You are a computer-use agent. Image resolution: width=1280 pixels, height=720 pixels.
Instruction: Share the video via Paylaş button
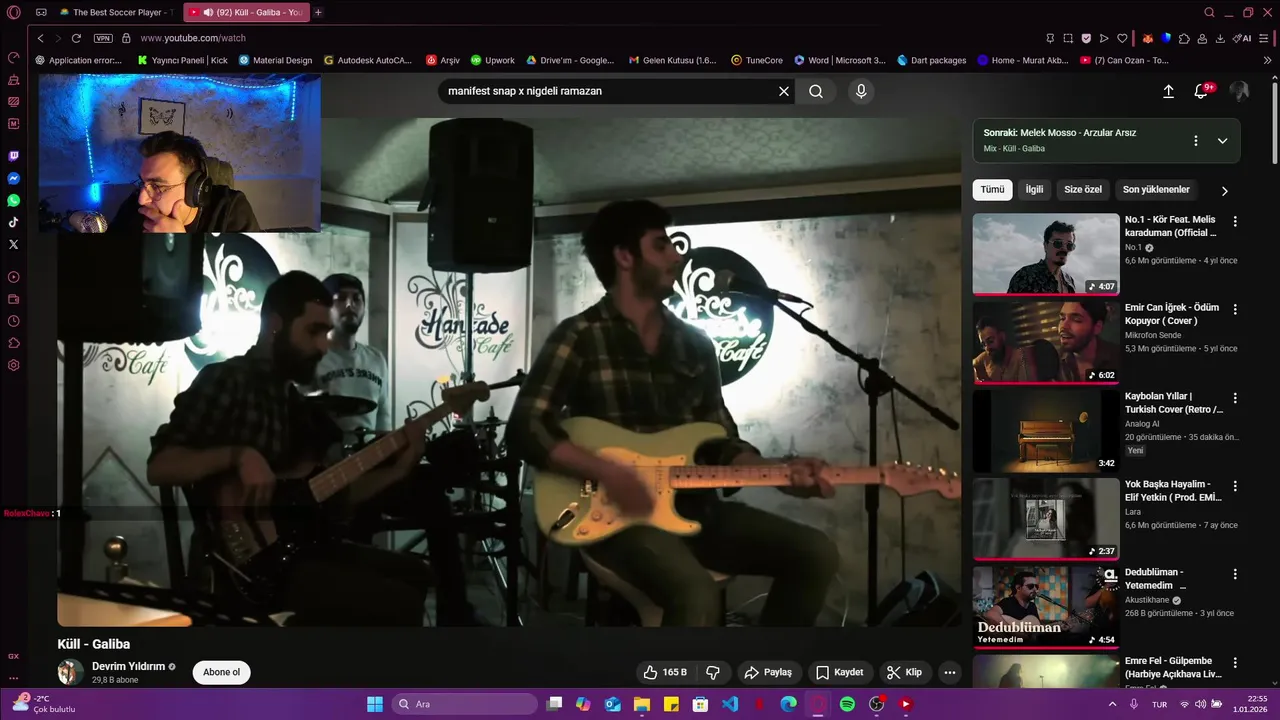768,672
